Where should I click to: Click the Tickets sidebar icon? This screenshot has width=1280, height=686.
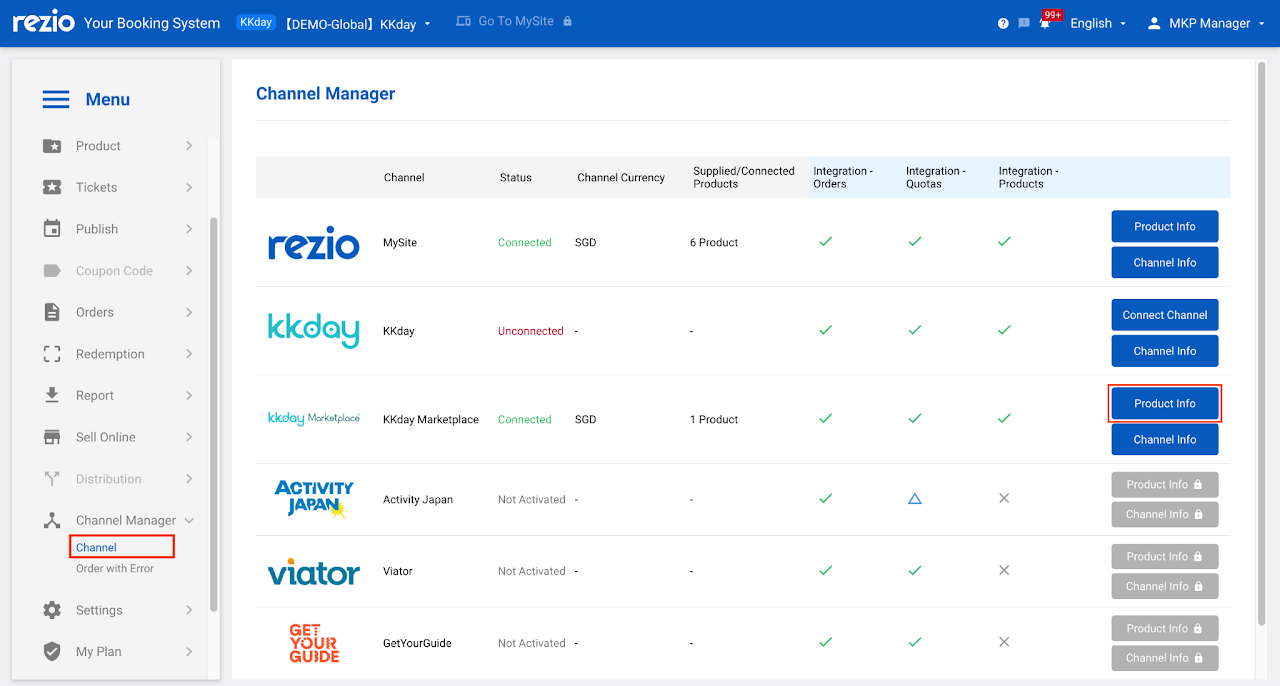pos(52,187)
